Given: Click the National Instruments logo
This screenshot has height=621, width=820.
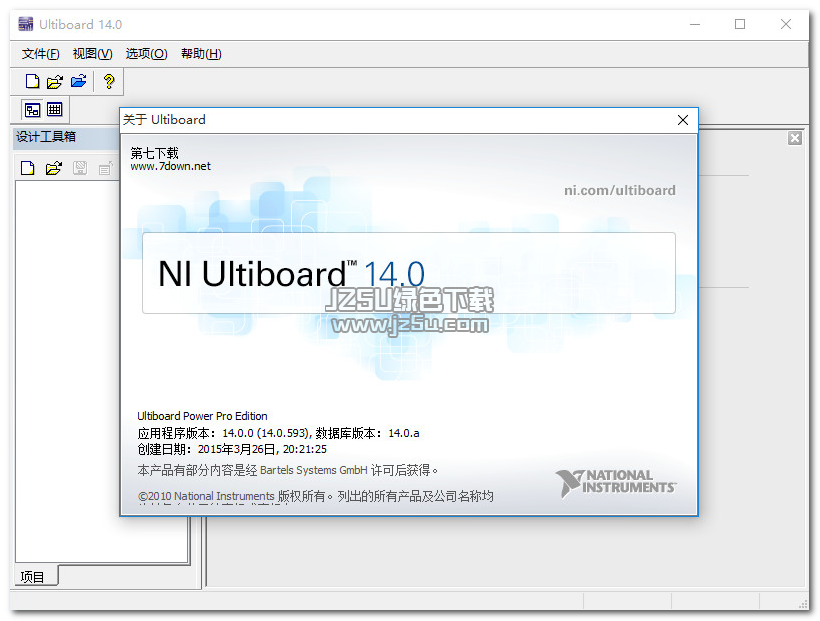Looking at the screenshot, I should pyautogui.click(x=616, y=483).
